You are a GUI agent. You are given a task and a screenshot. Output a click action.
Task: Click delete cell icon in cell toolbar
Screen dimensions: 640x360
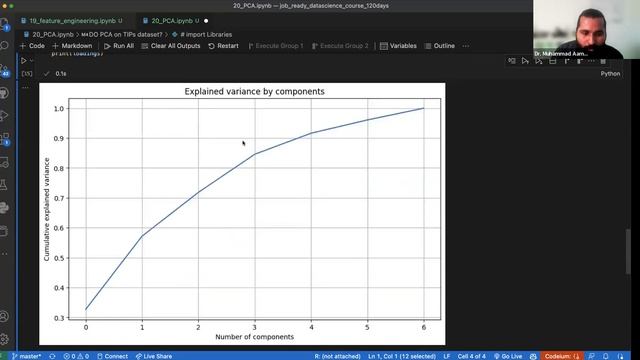603,61
